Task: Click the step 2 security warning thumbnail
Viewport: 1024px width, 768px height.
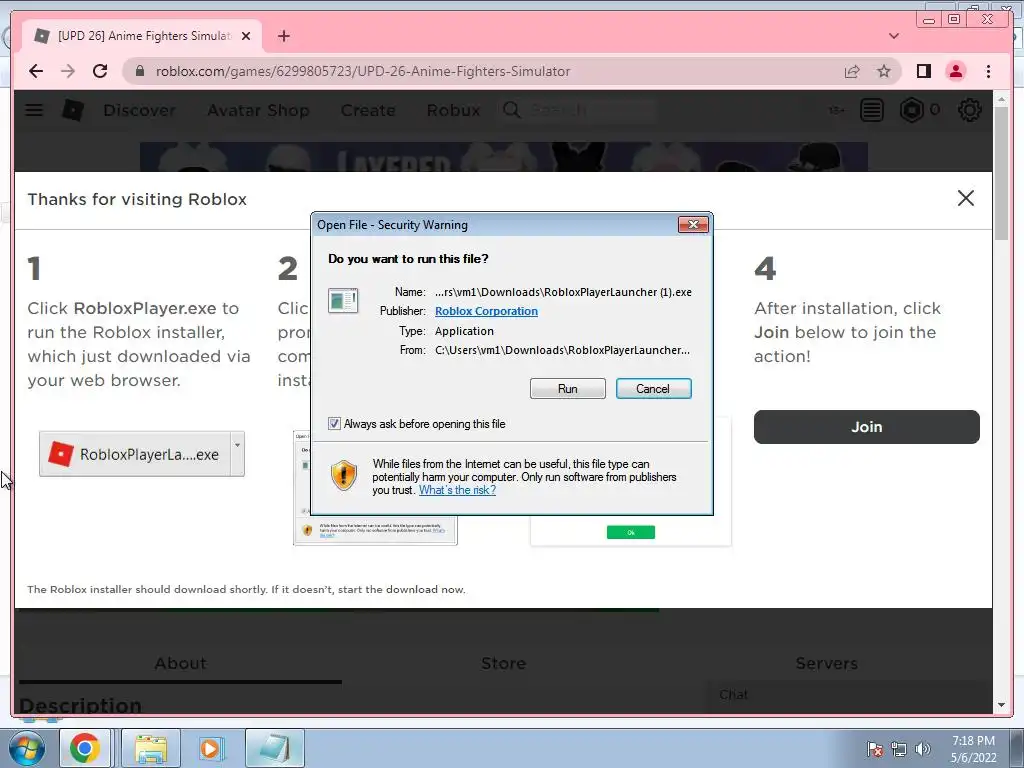Action: (375, 530)
